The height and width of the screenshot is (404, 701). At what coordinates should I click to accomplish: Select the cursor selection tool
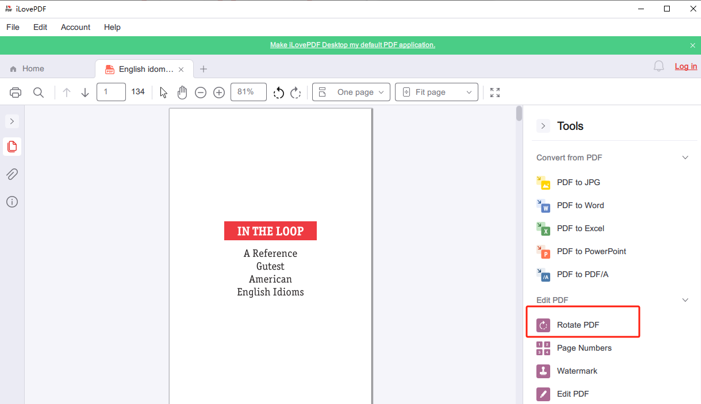point(163,93)
